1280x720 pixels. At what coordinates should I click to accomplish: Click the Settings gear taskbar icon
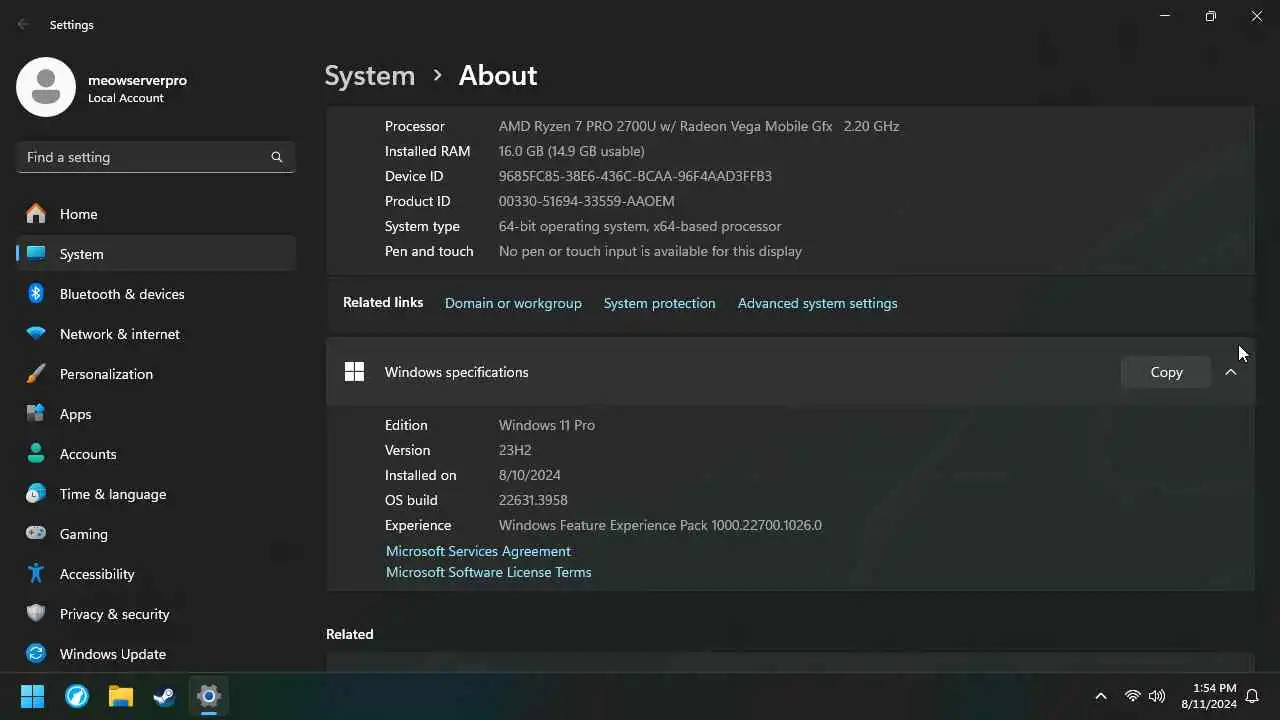click(x=209, y=696)
